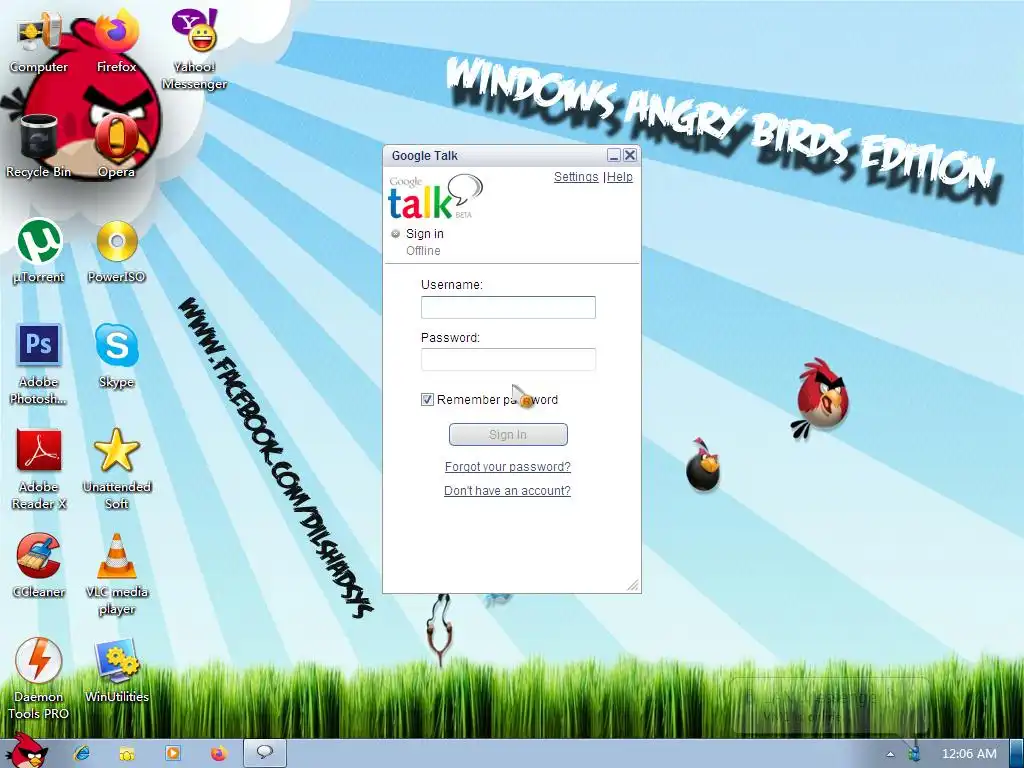
Task: Click the Offline status text
Action: (x=423, y=251)
